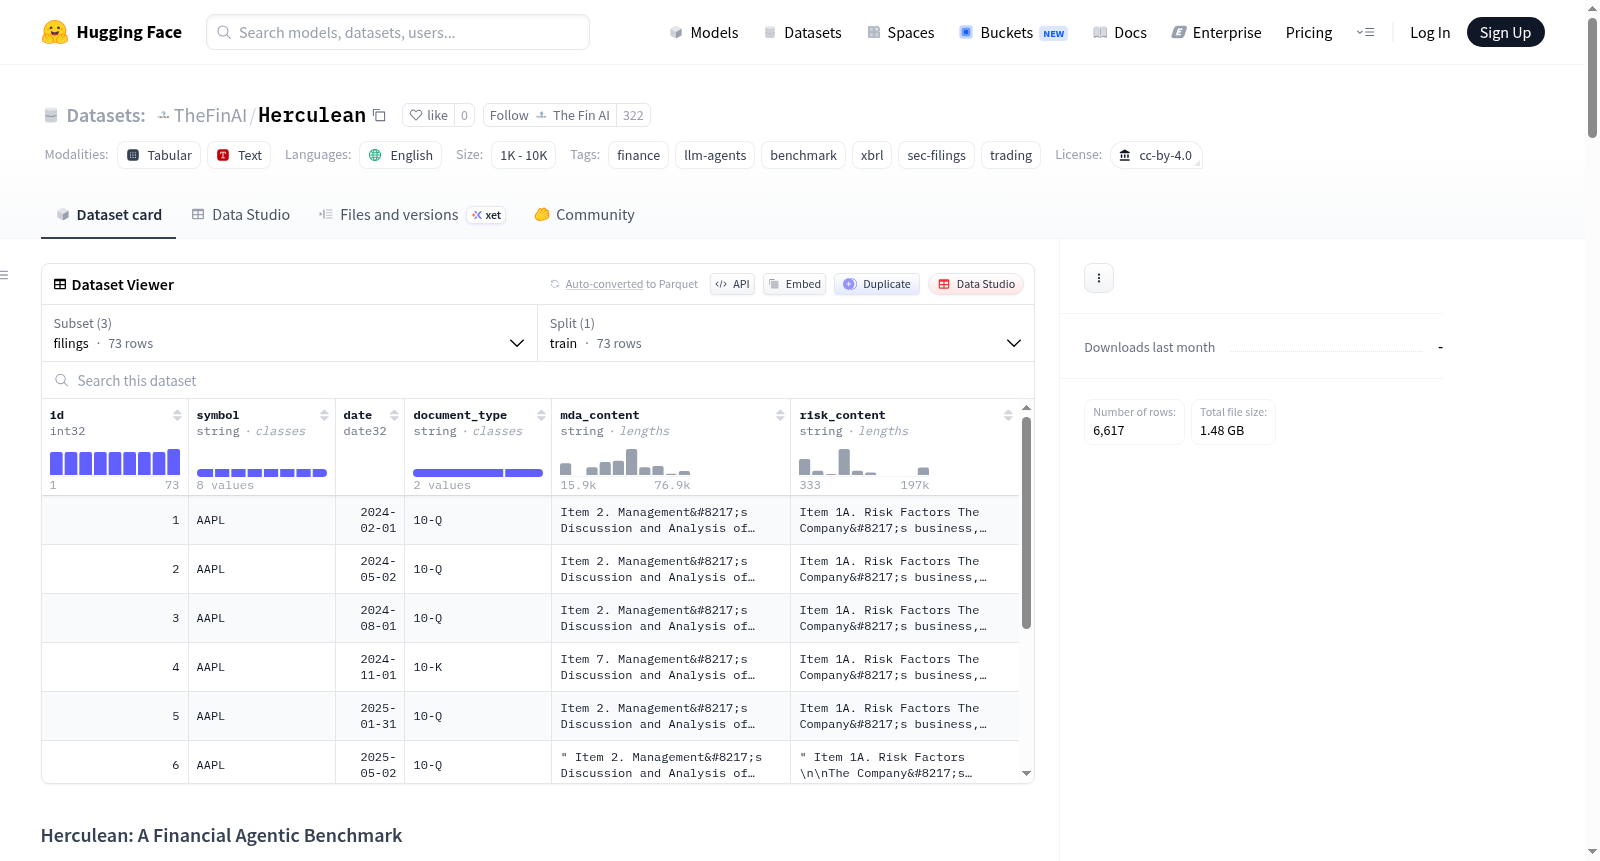Like the Herculean dataset
The height and width of the screenshot is (861, 1600).
[x=428, y=115]
